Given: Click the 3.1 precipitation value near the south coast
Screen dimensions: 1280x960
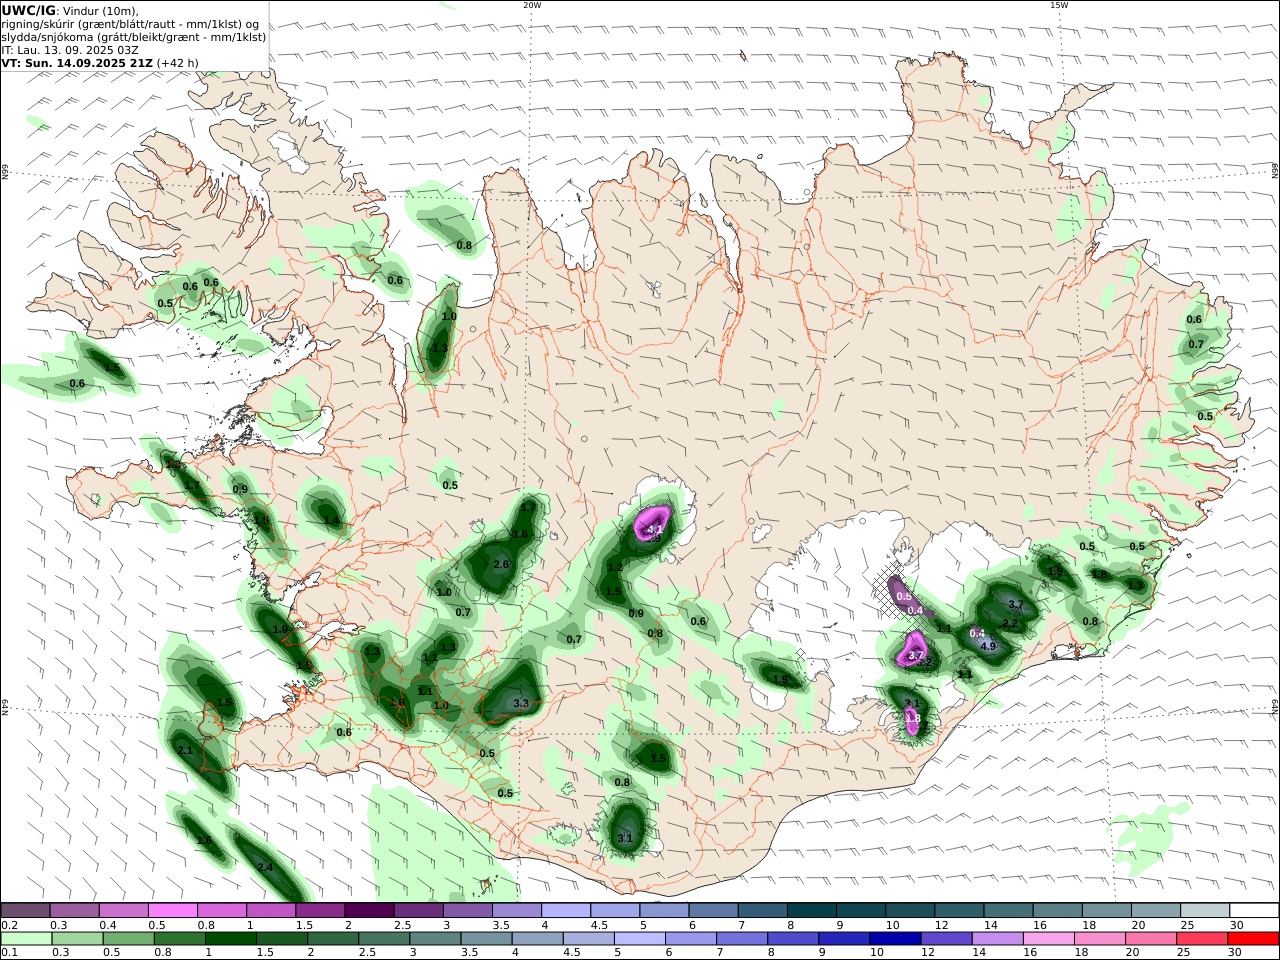Looking at the screenshot, I should click(626, 838).
